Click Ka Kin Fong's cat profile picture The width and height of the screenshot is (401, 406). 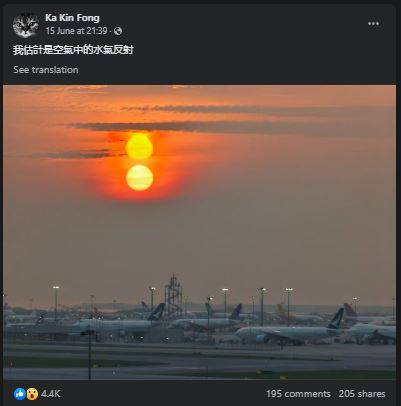26,25
